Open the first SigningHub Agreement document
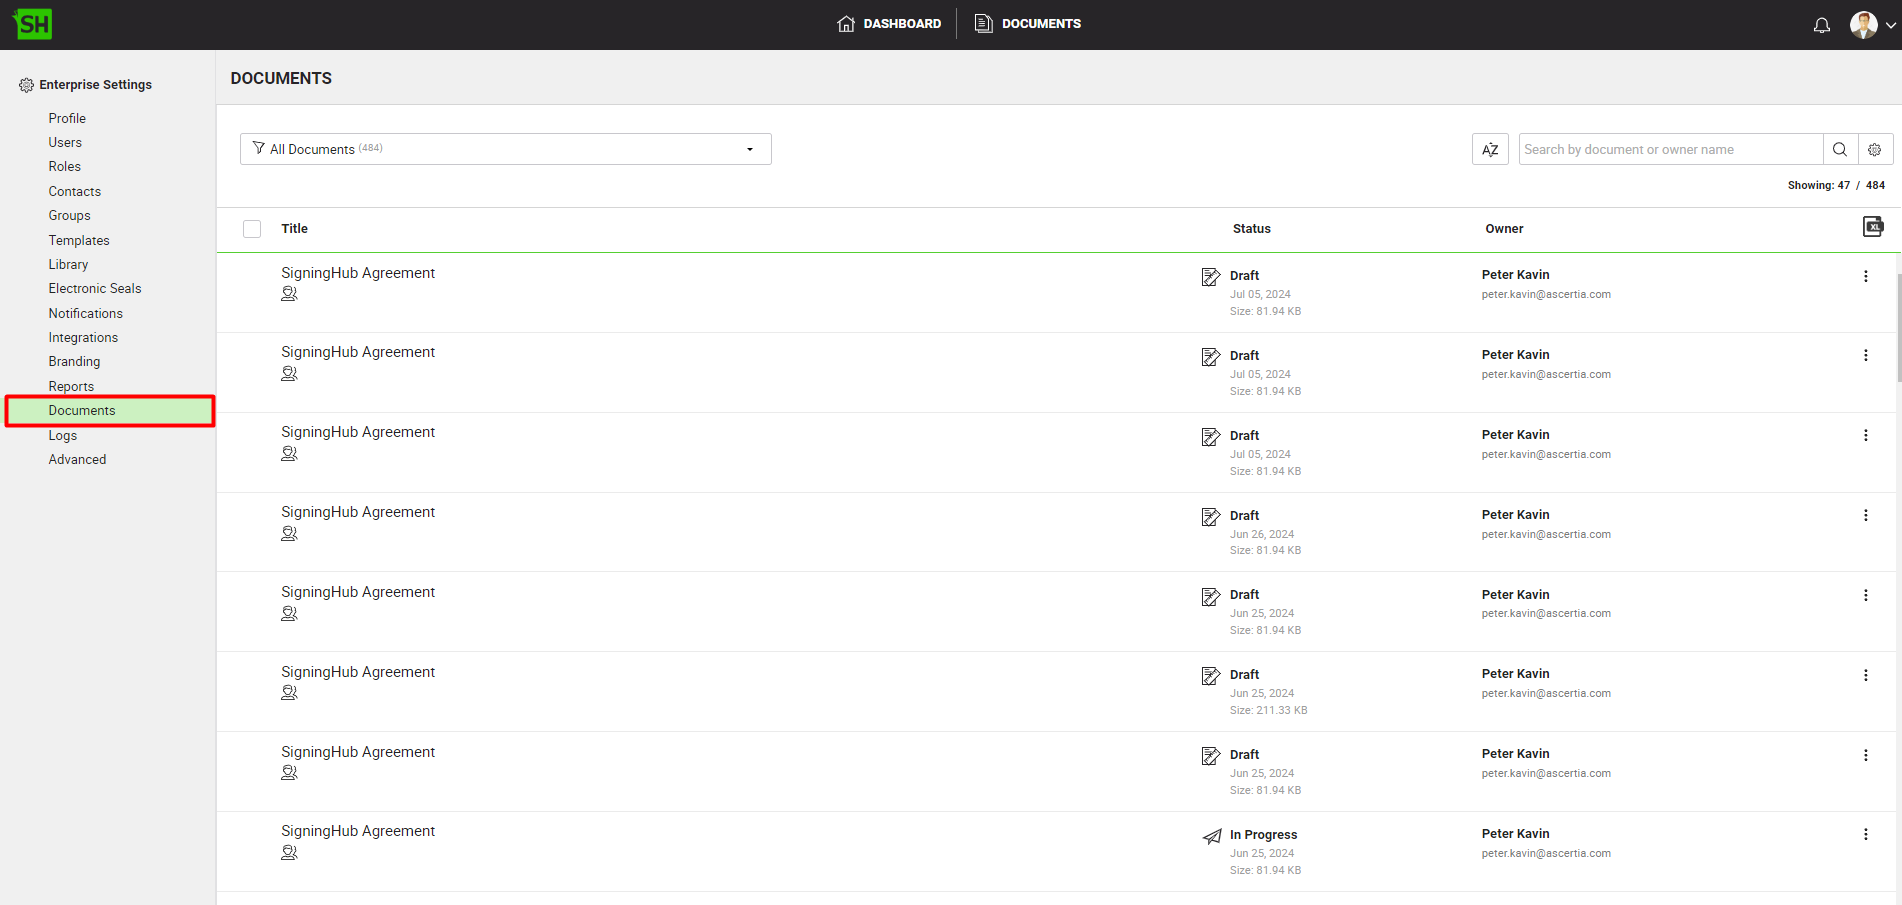 click(358, 273)
